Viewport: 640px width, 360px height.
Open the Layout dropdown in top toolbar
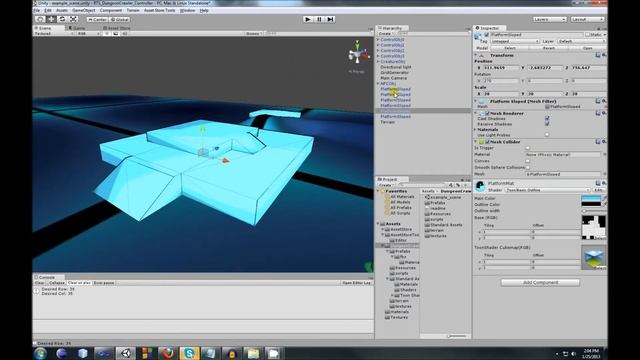pos(587,19)
